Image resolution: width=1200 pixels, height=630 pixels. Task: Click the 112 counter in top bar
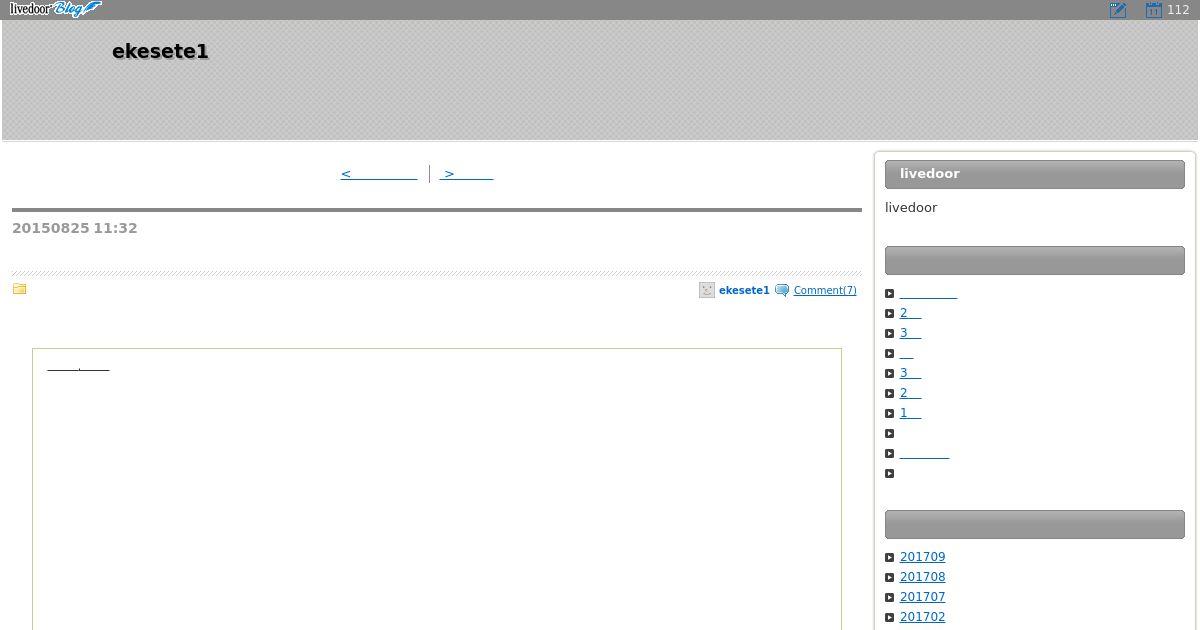1177,10
